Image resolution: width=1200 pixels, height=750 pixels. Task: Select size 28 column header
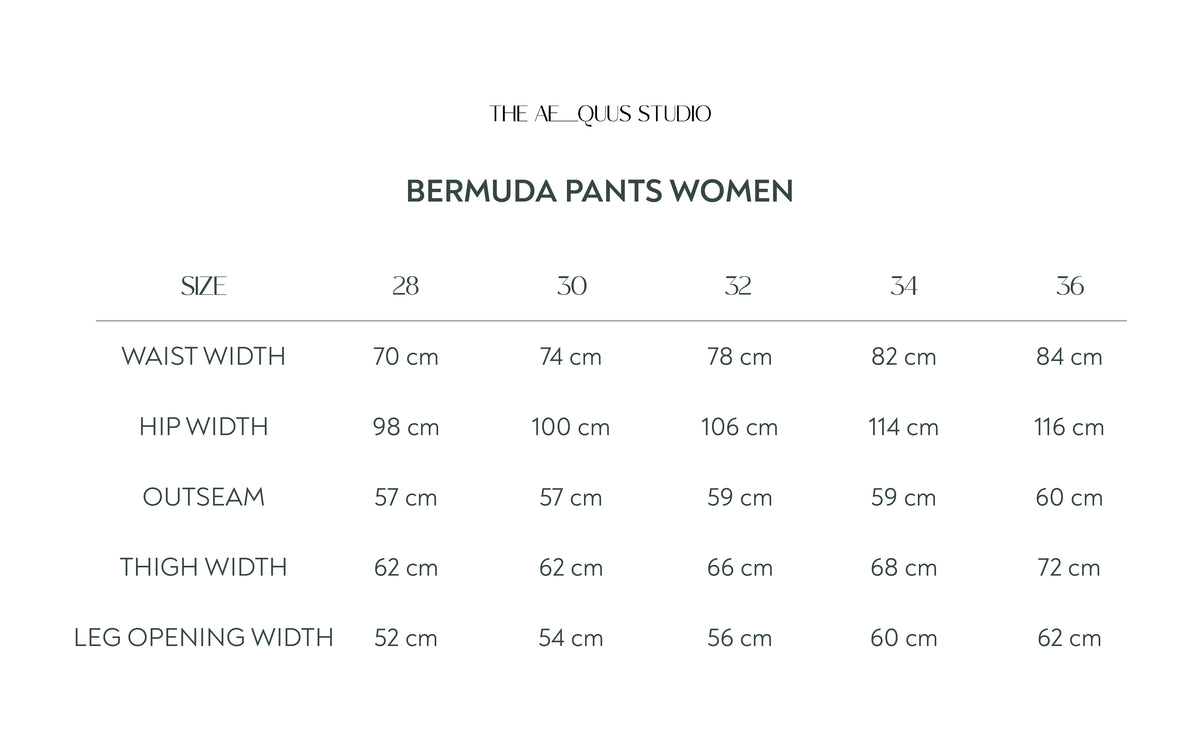pos(405,287)
